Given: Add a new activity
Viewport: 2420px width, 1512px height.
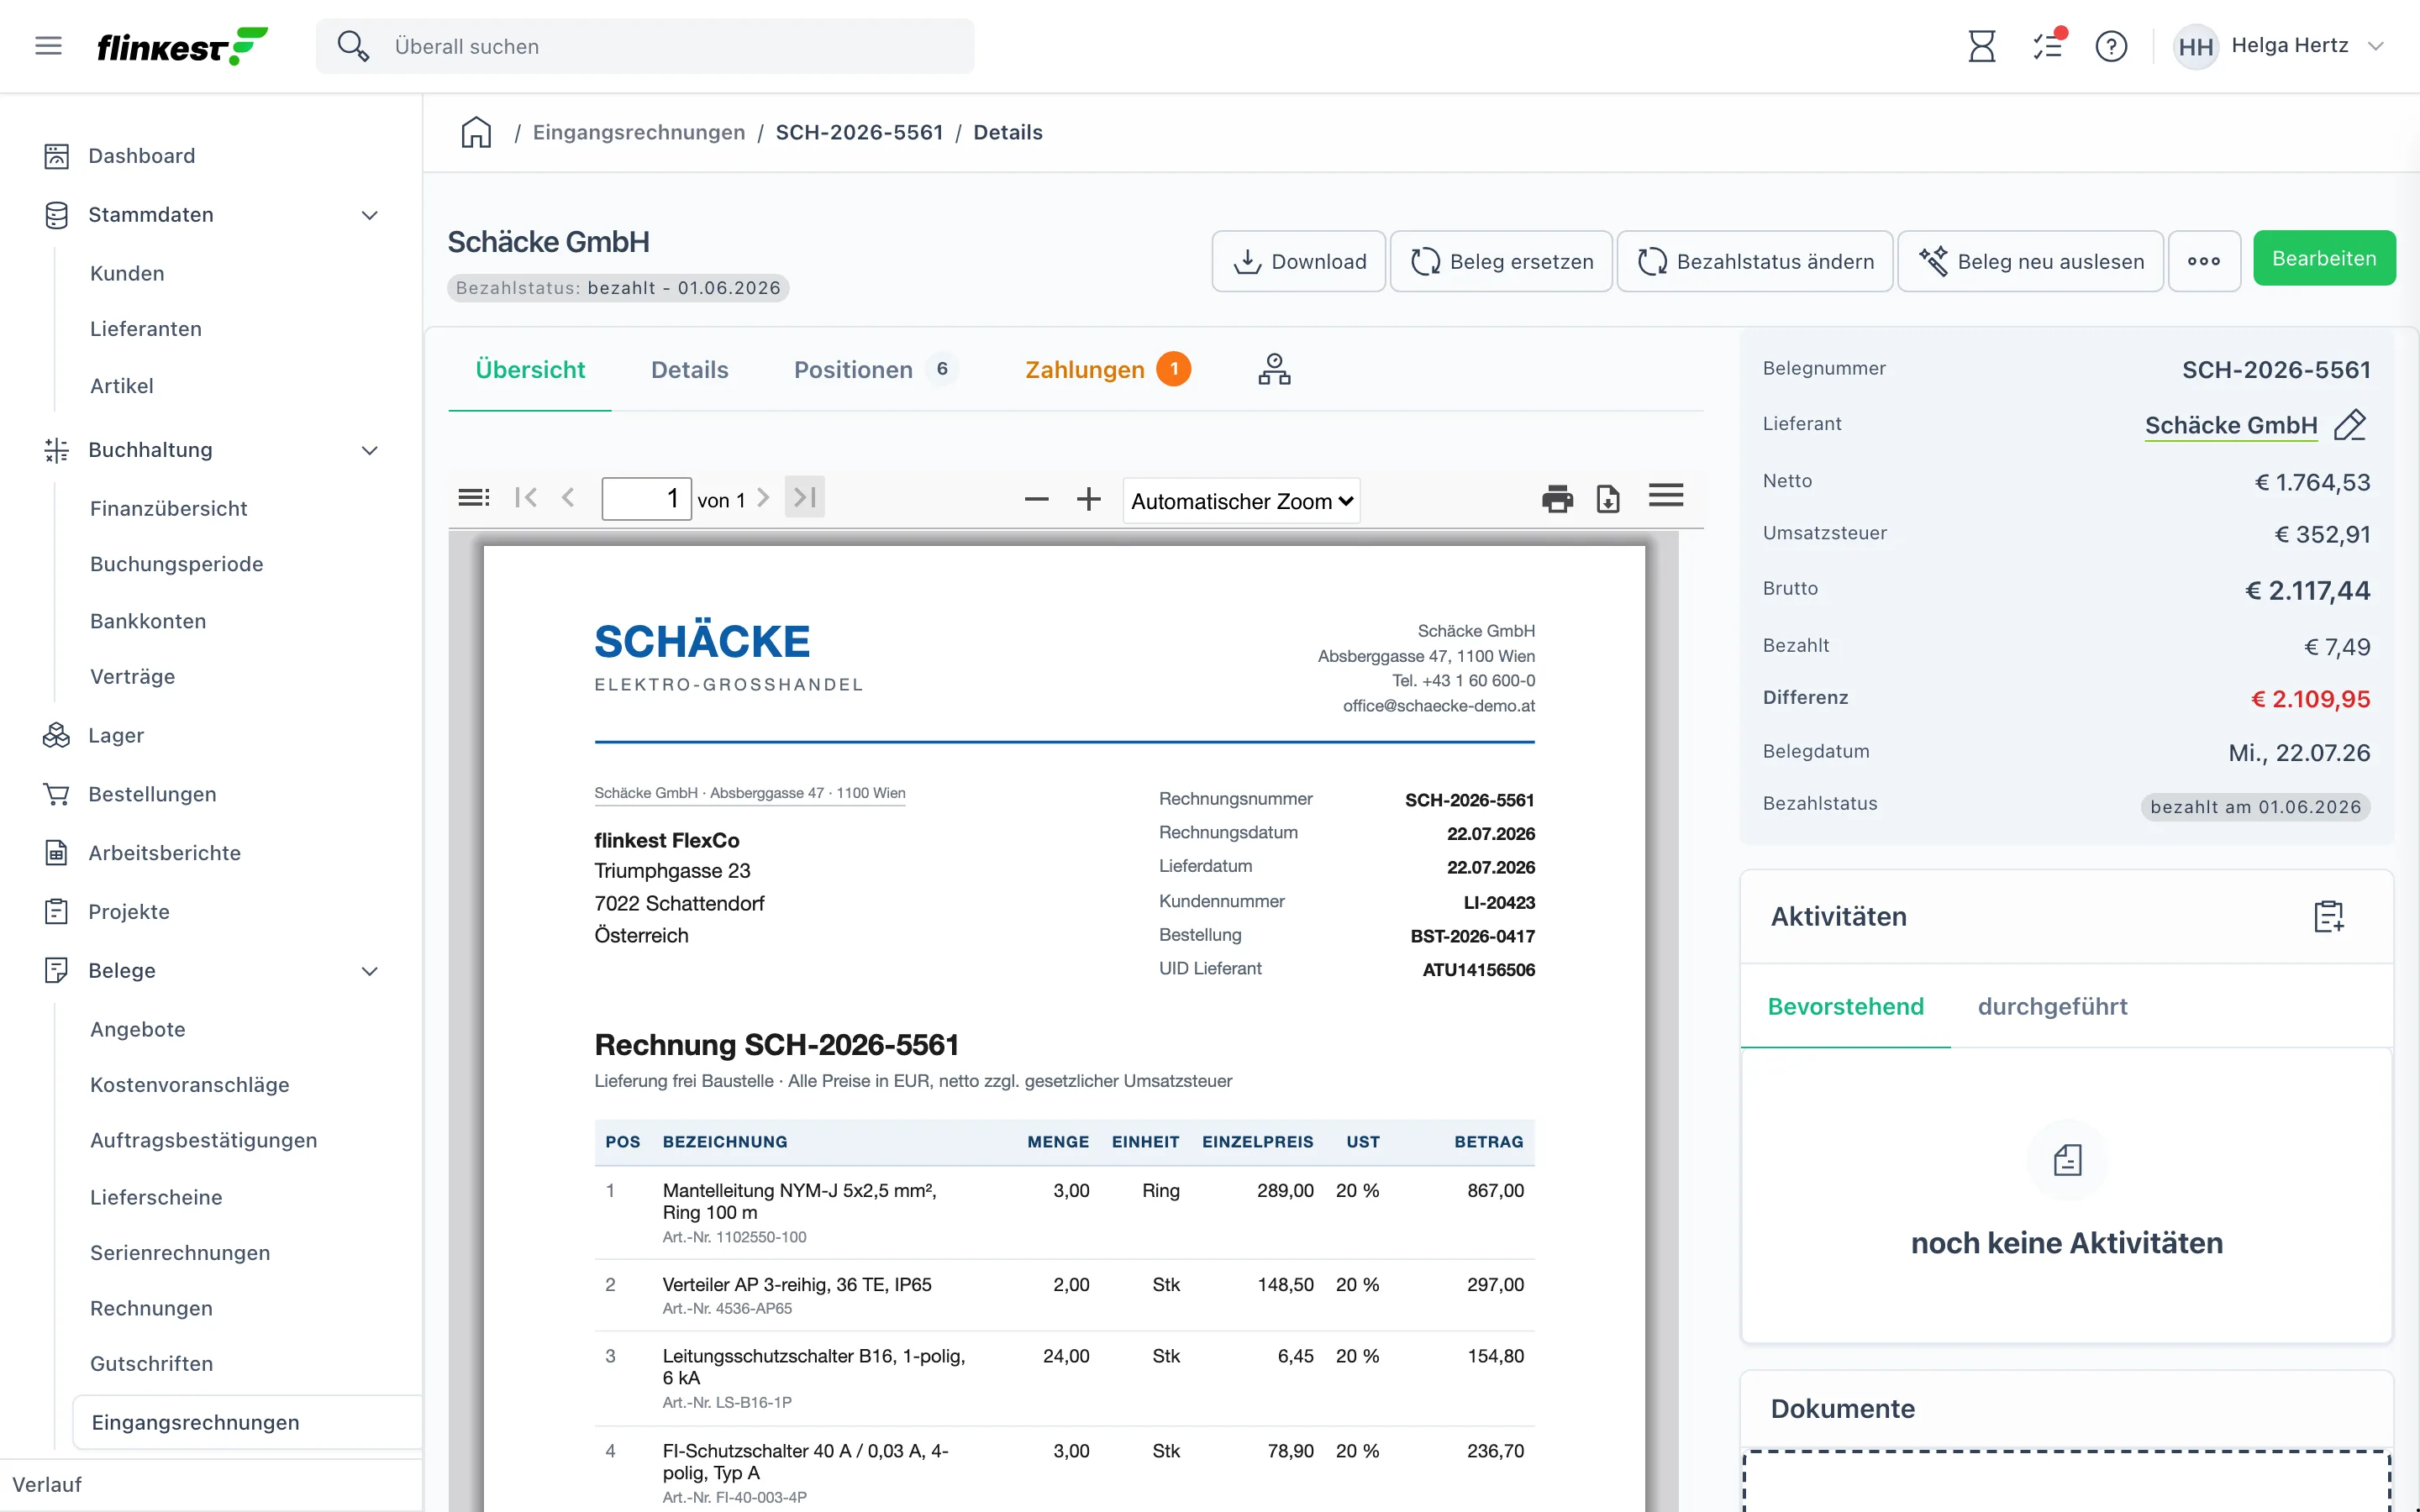Looking at the screenshot, I should [x=2329, y=916].
